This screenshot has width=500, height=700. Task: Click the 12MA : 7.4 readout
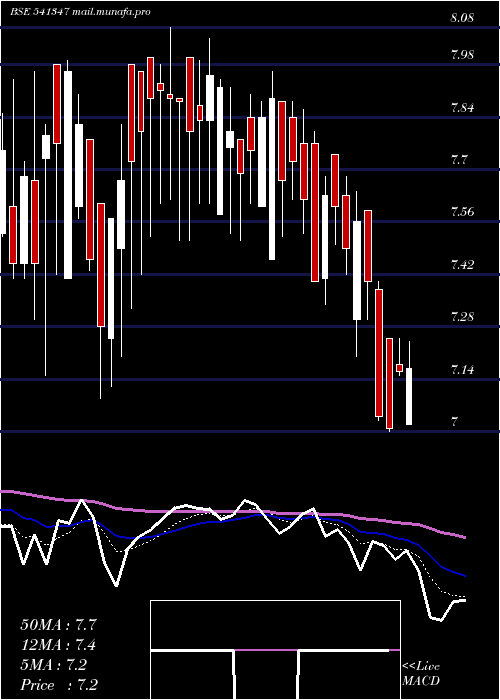click(x=58, y=645)
